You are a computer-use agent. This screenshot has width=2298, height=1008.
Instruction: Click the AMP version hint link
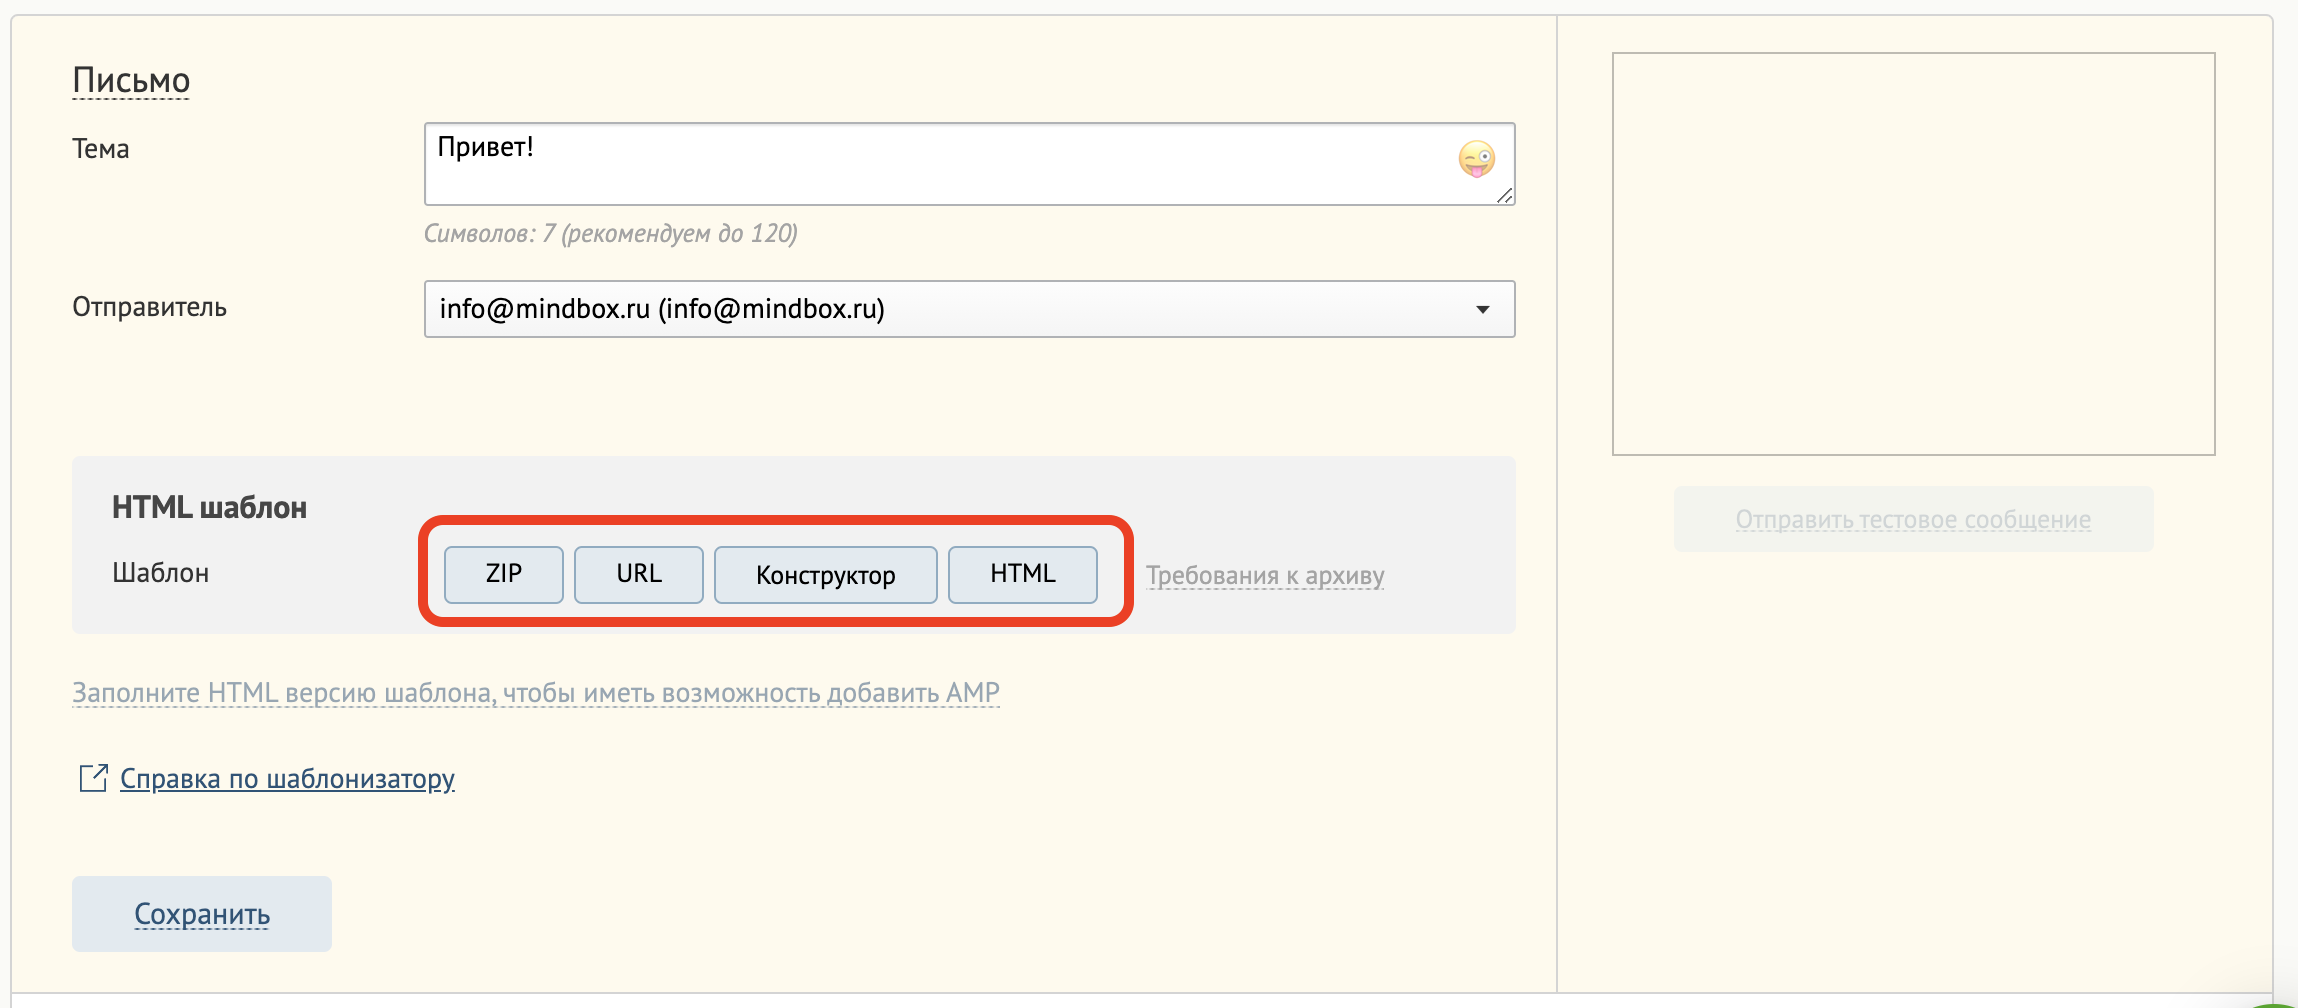coord(536,692)
